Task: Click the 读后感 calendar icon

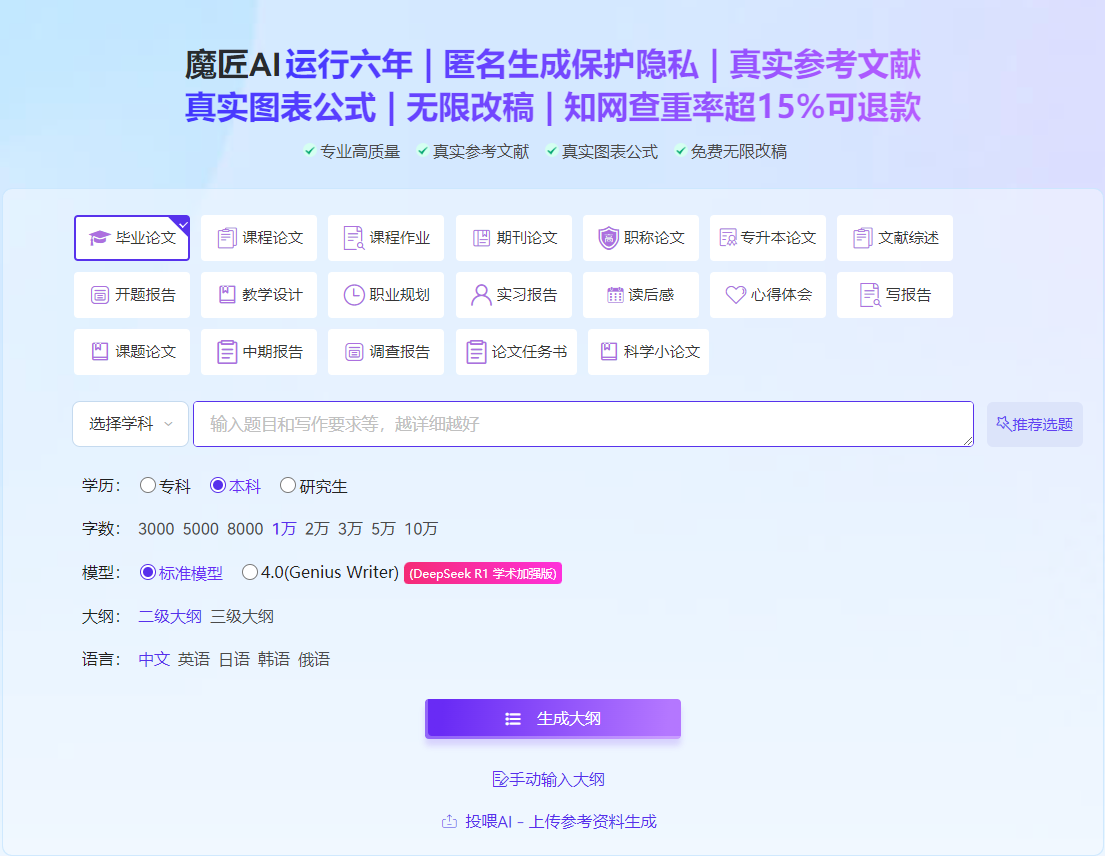Action: pos(615,295)
